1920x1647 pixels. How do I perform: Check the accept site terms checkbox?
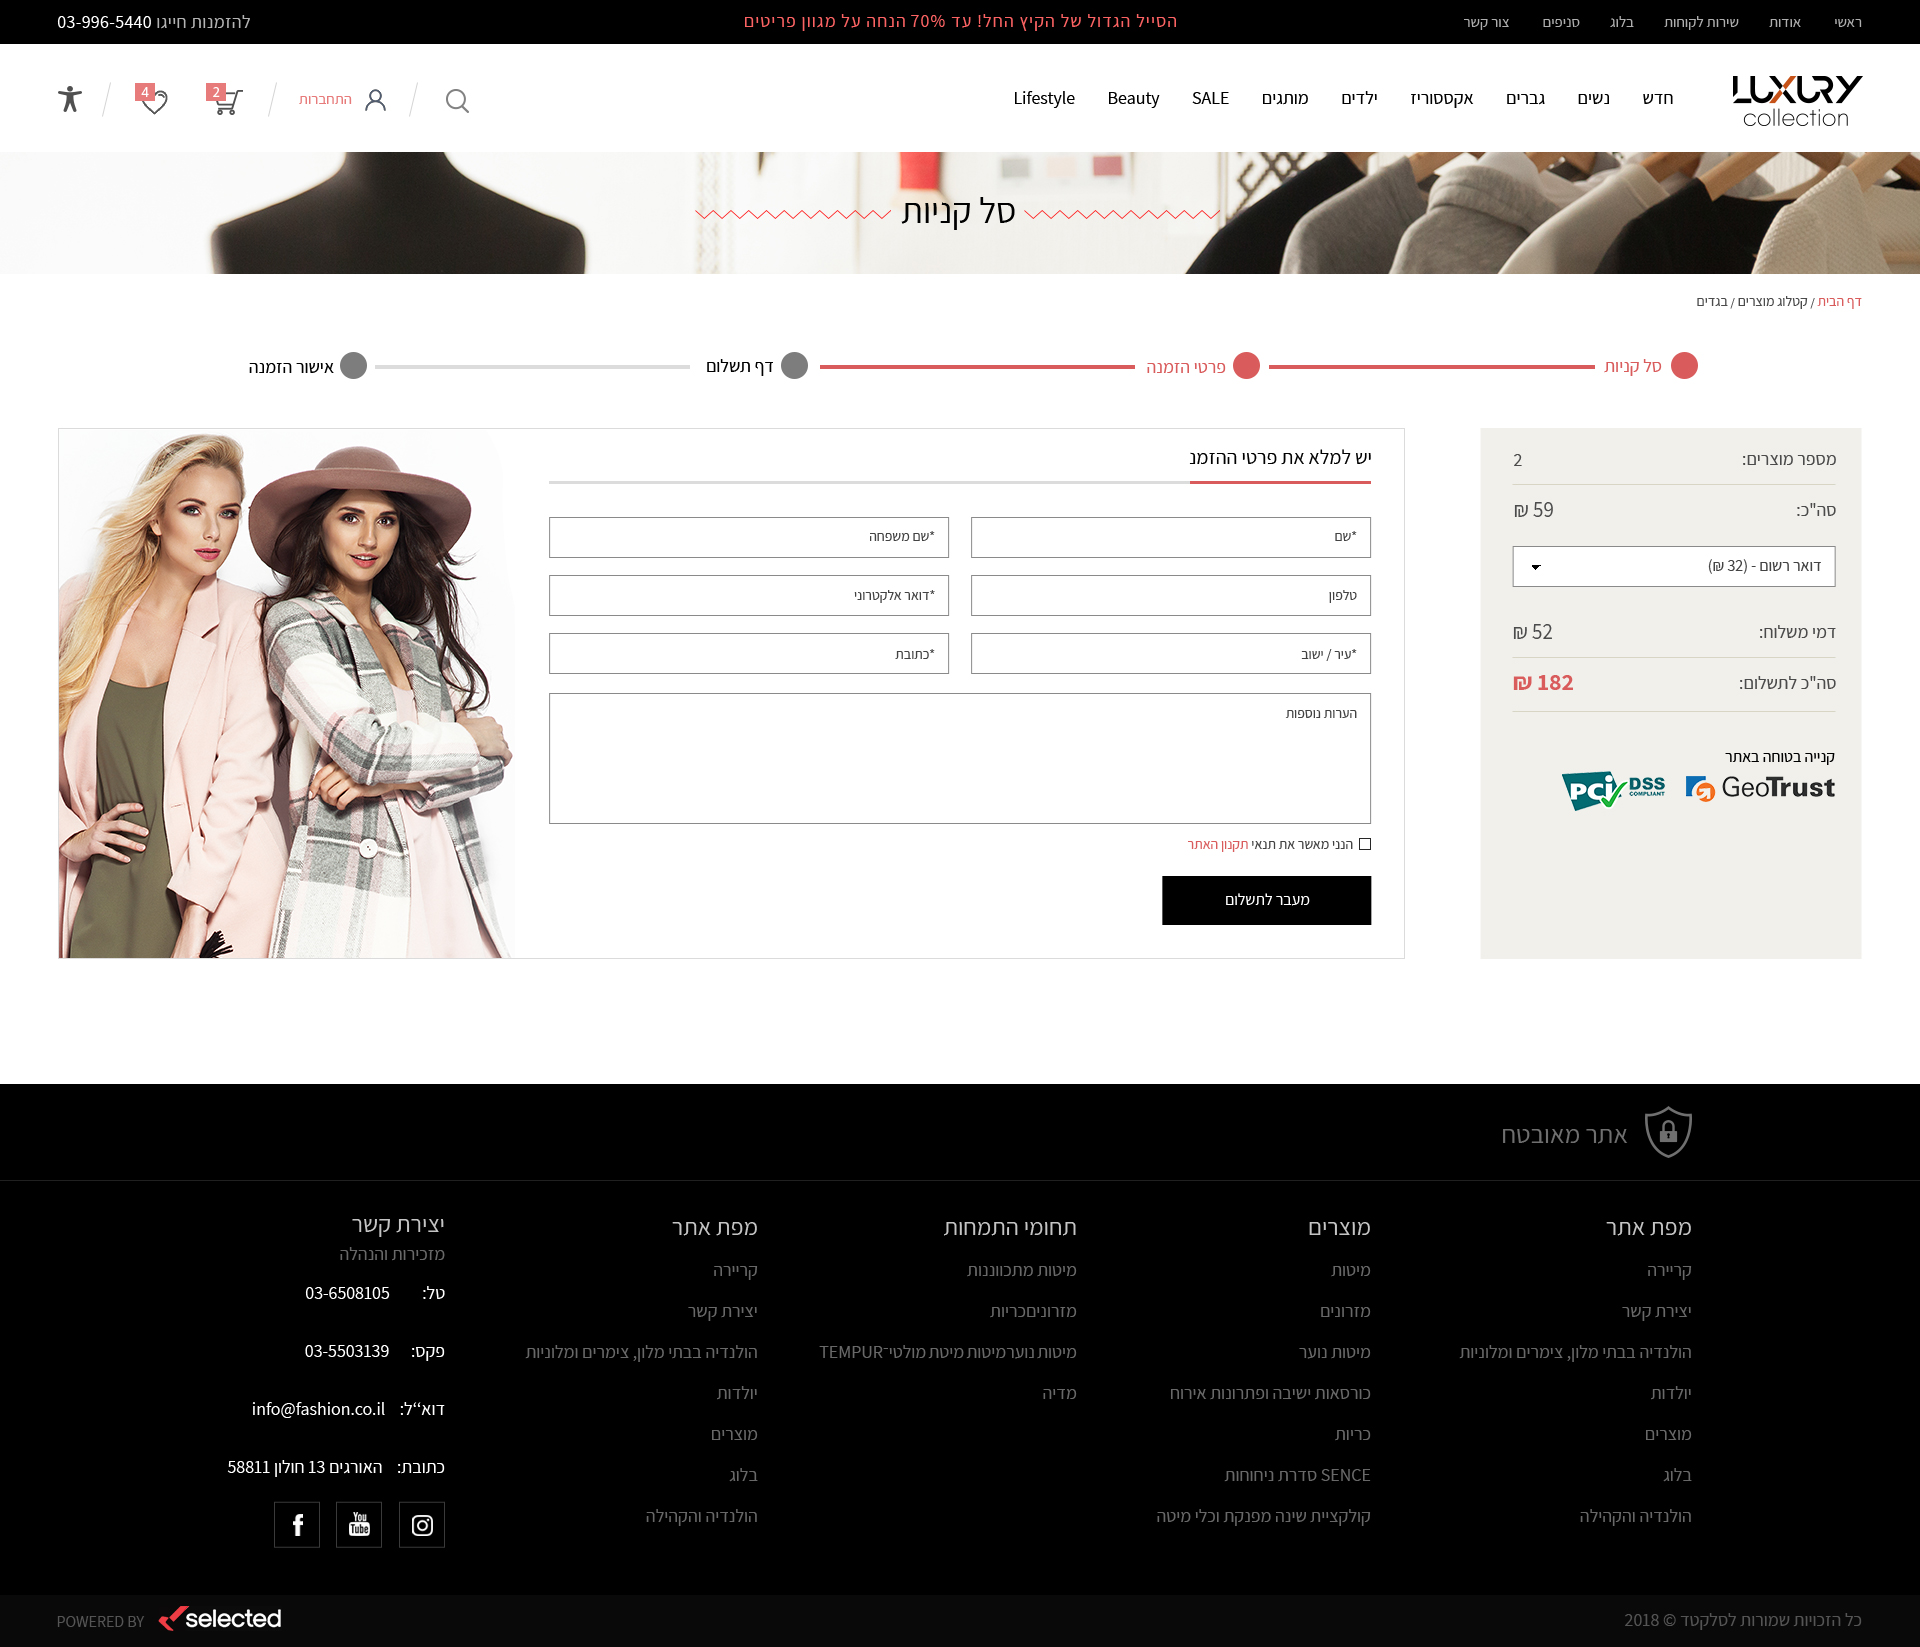click(x=1365, y=844)
